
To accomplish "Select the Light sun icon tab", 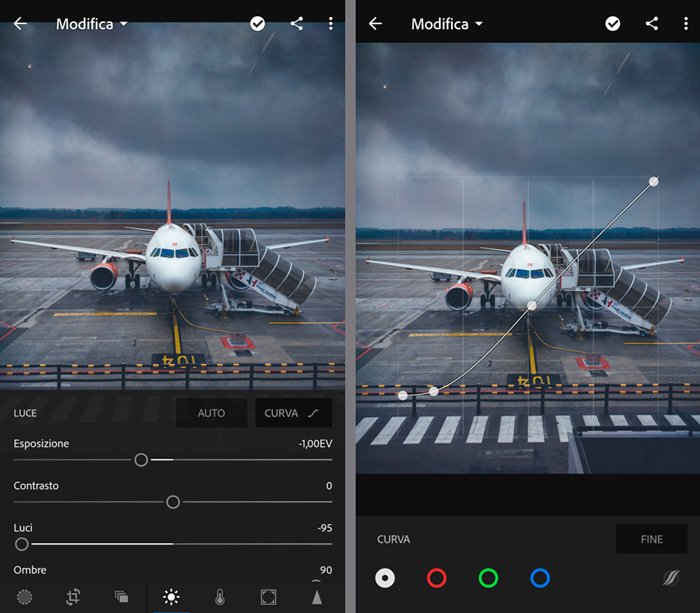I will [x=171, y=597].
